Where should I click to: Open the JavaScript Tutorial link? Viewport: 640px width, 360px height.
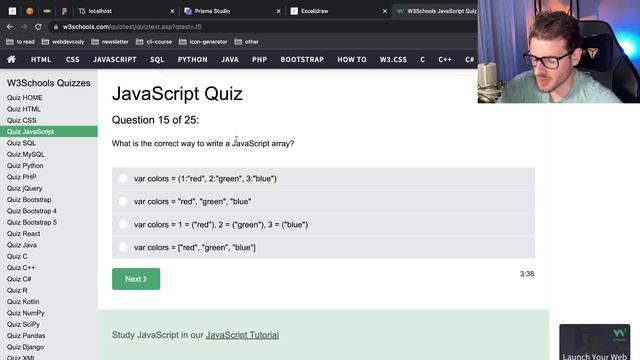coord(242,335)
